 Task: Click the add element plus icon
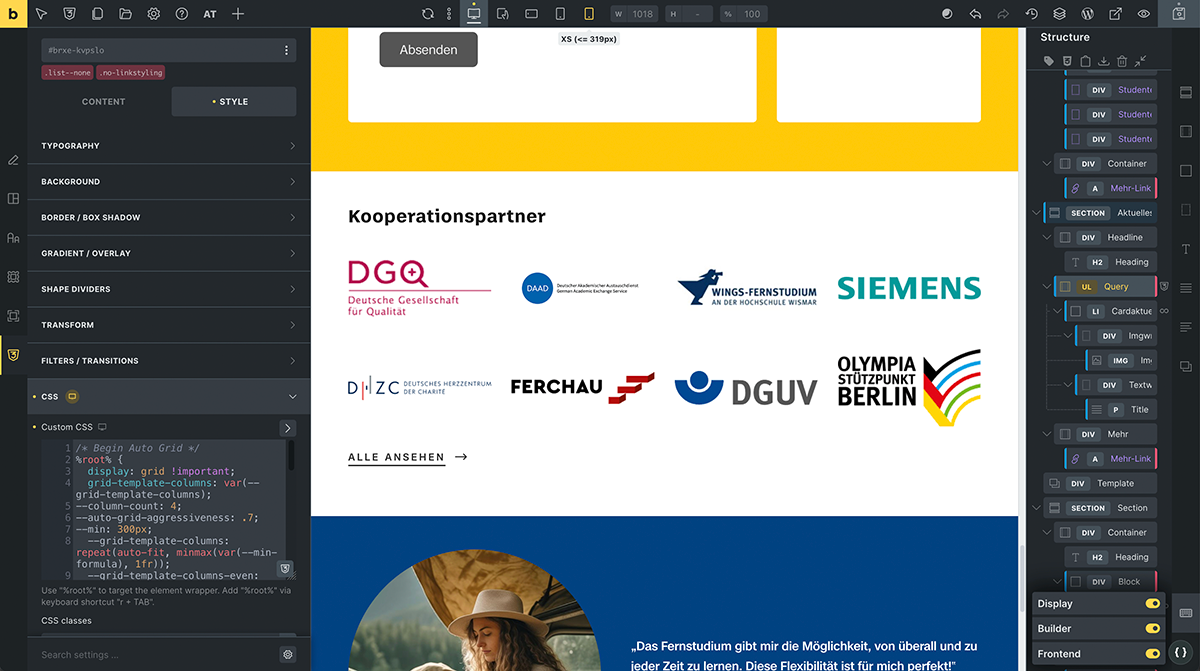pyautogui.click(x=238, y=14)
